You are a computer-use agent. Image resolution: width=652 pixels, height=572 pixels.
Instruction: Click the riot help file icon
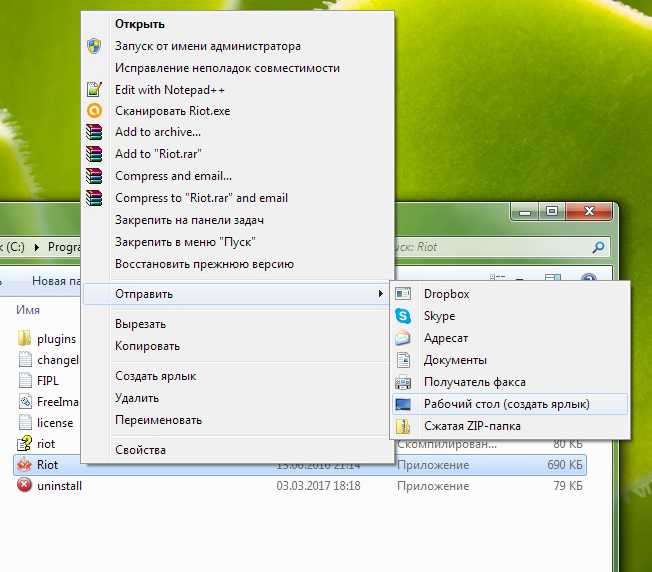[24, 444]
